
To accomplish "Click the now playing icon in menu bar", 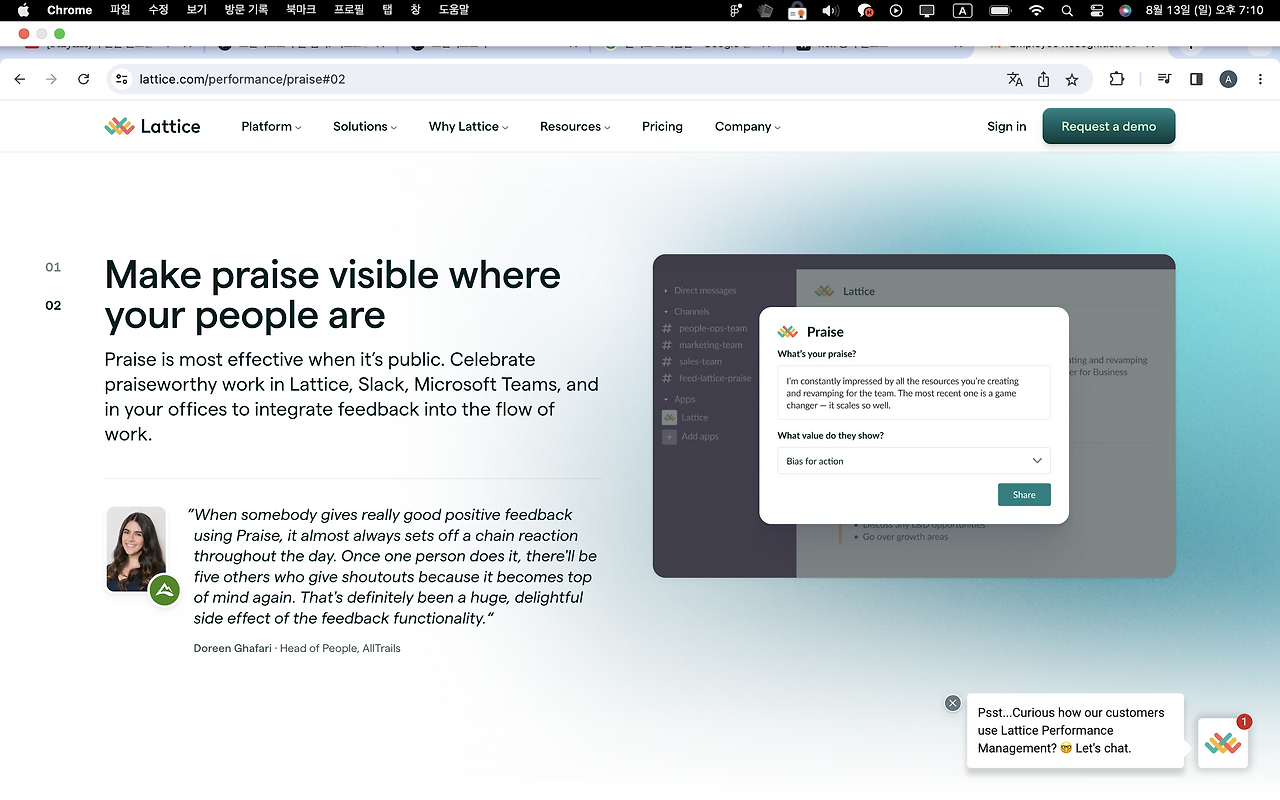I will point(896,10).
